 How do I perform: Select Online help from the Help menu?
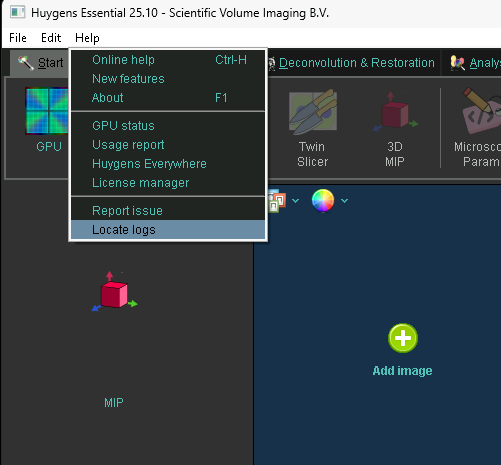tap(168, 60)
